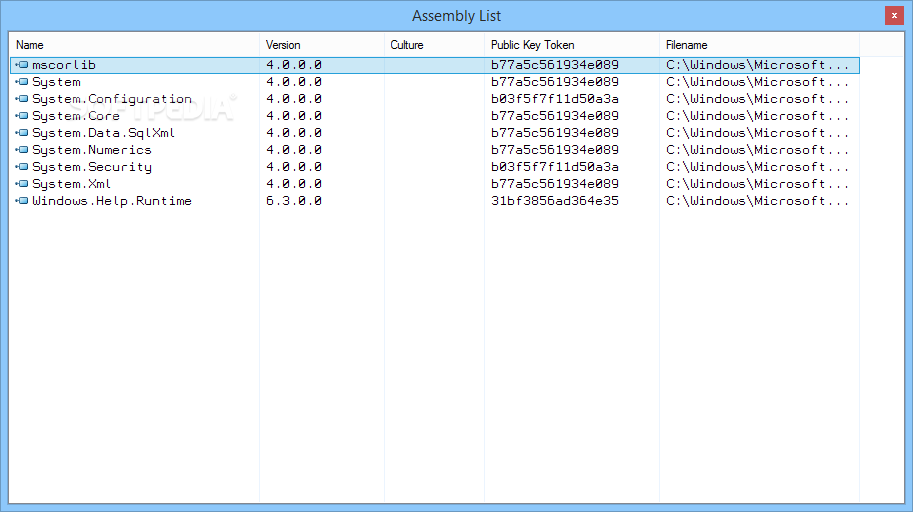Select the System.Core name text
This screenshot has height=512, width=913.
(76, 116)
